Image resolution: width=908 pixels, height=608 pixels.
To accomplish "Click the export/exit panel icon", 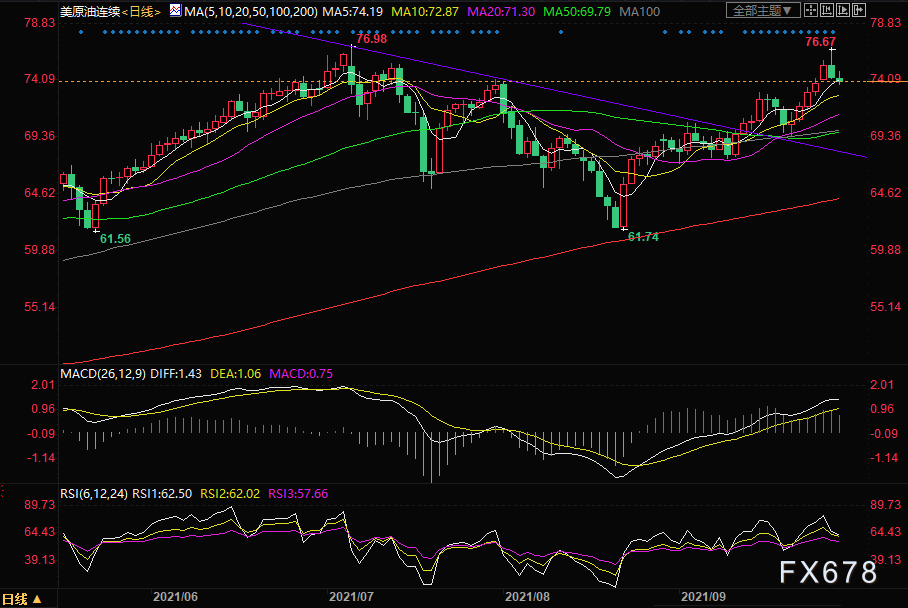I will click(x=859, y=10).
